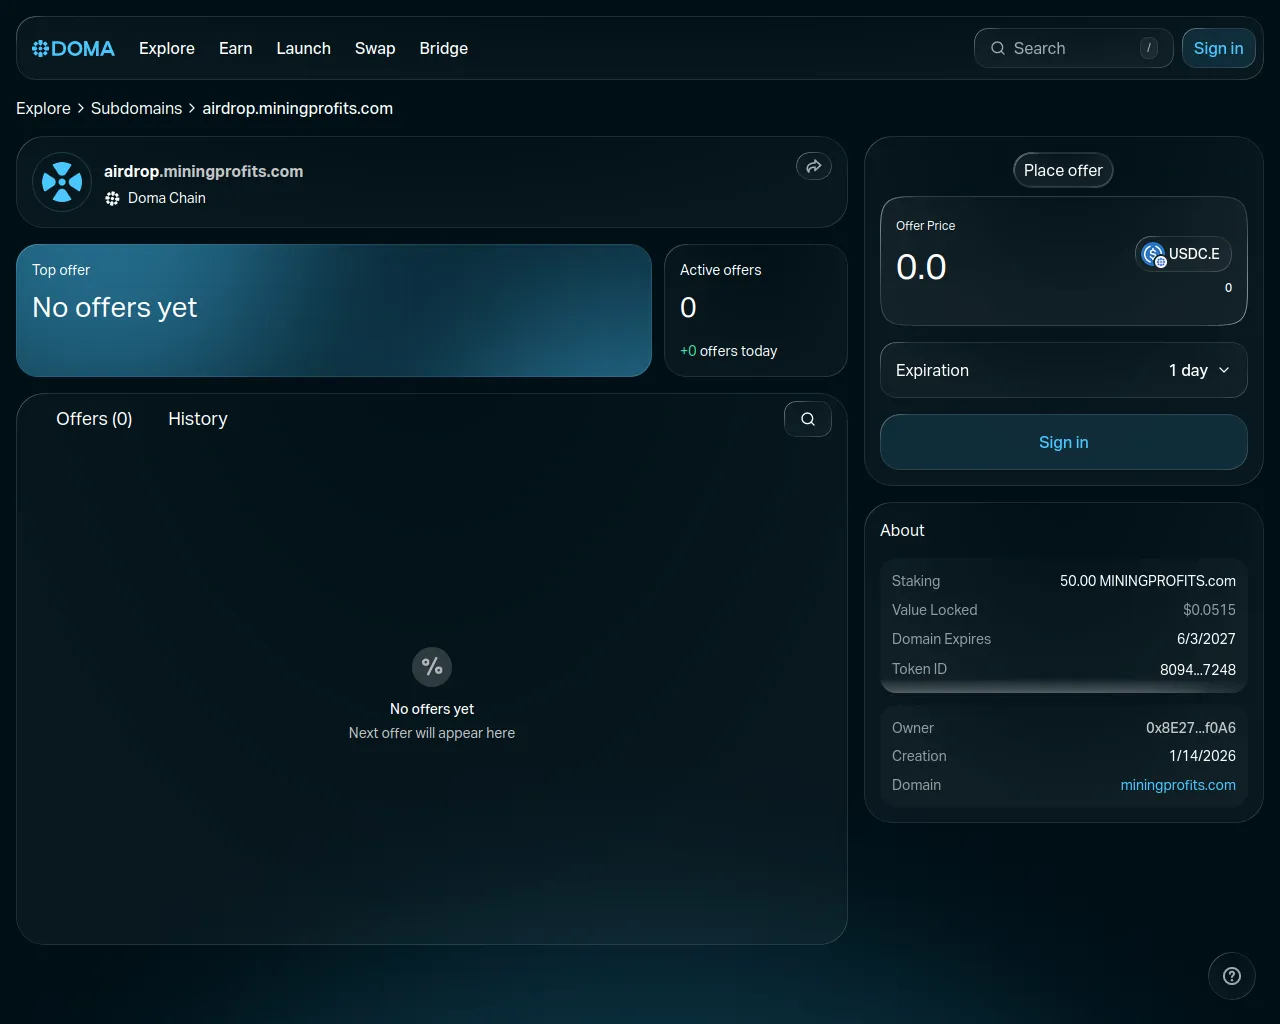Switch to the Offers (0) tab
Image resolution: width=1280 pixels, height=1024 pixels.
click(x=94, y=419)
